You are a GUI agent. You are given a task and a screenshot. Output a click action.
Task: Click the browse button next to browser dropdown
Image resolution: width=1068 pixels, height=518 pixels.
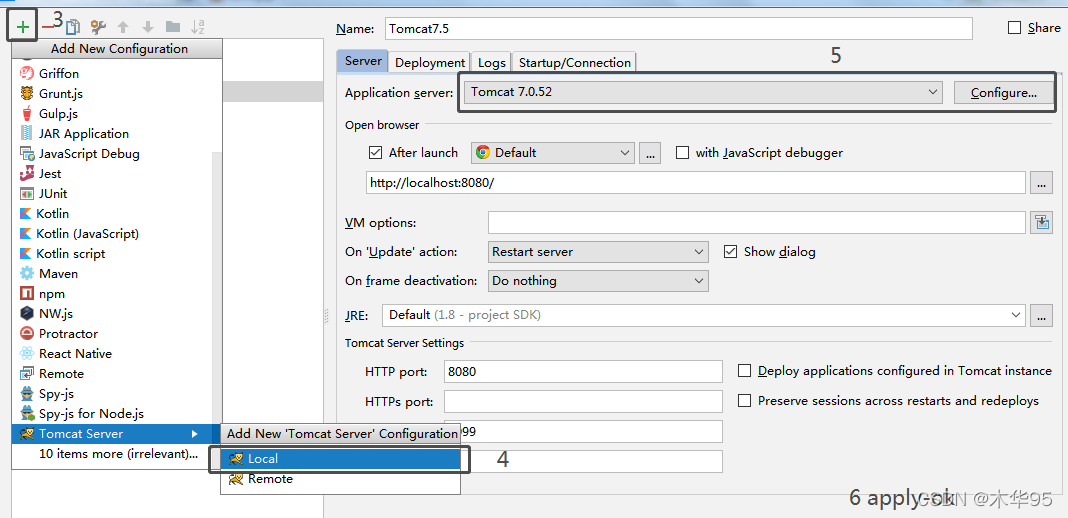649,152
